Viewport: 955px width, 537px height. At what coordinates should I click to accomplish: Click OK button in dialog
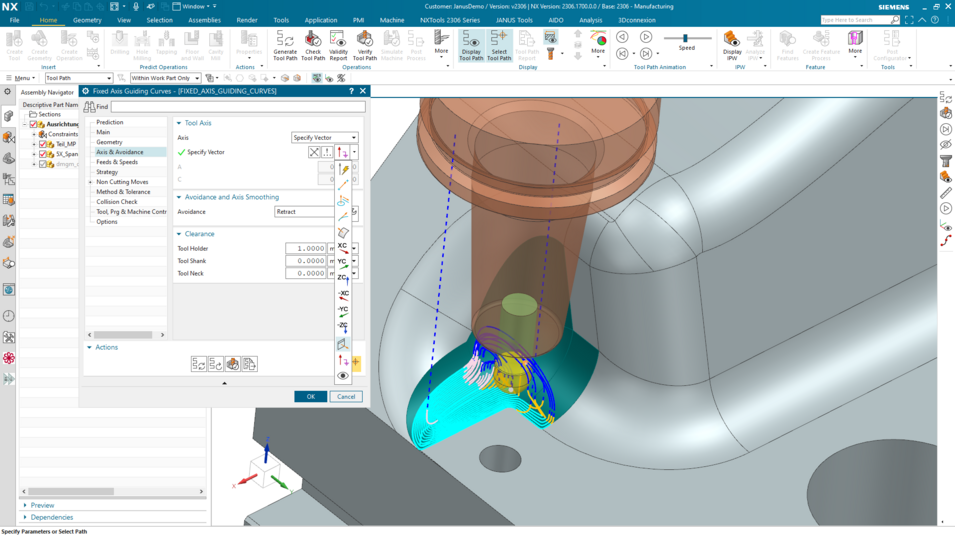point(311,396)
